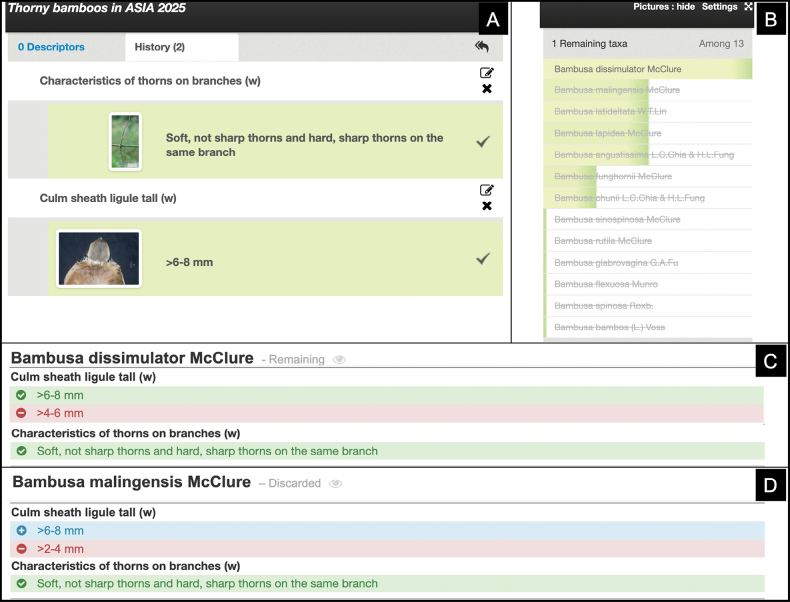
Task: Click red minus icon beside >4-6 mm
Action: tap(21, 413)
